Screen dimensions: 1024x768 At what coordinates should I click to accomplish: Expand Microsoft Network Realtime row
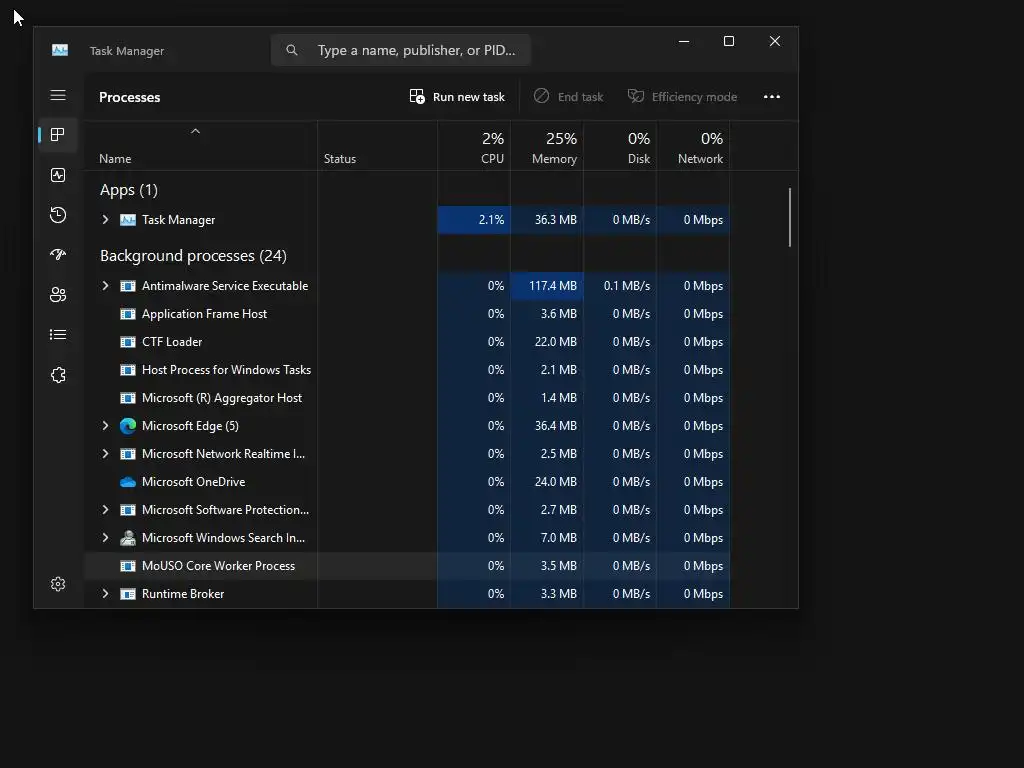point(105,453)
